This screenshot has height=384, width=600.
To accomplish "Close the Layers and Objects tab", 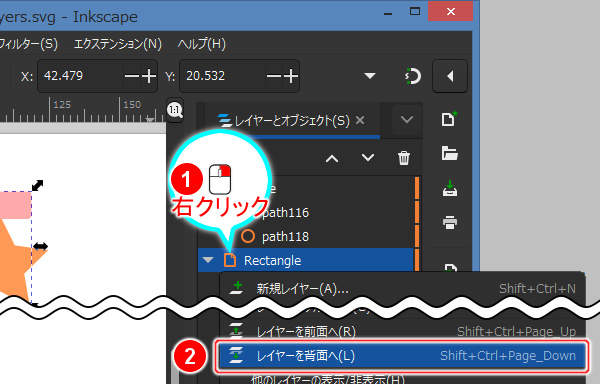I will click(360, 120).
